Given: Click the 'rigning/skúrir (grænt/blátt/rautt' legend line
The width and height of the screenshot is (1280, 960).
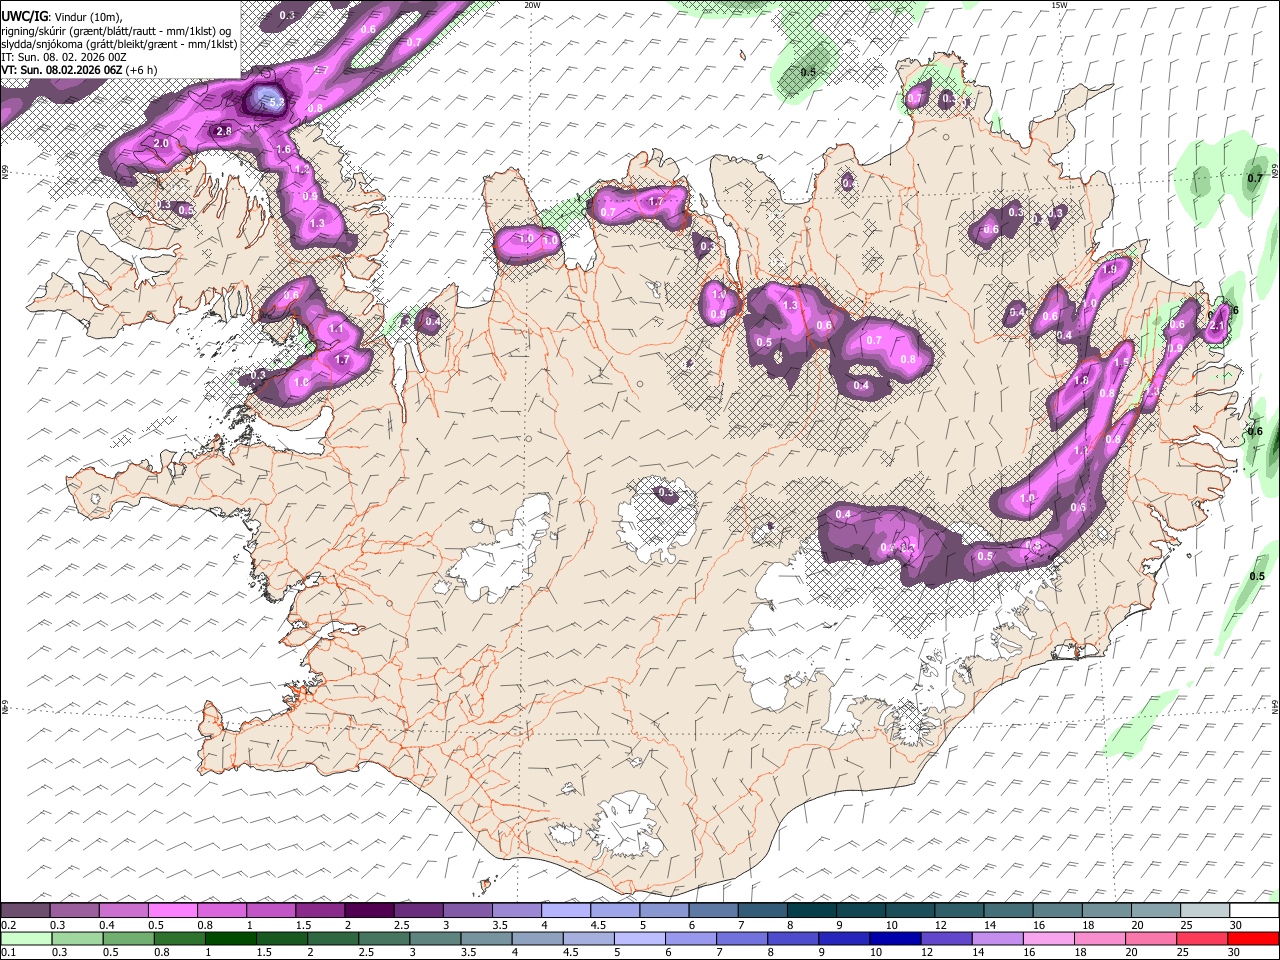Looking at the screenshot, I should 116,31.
